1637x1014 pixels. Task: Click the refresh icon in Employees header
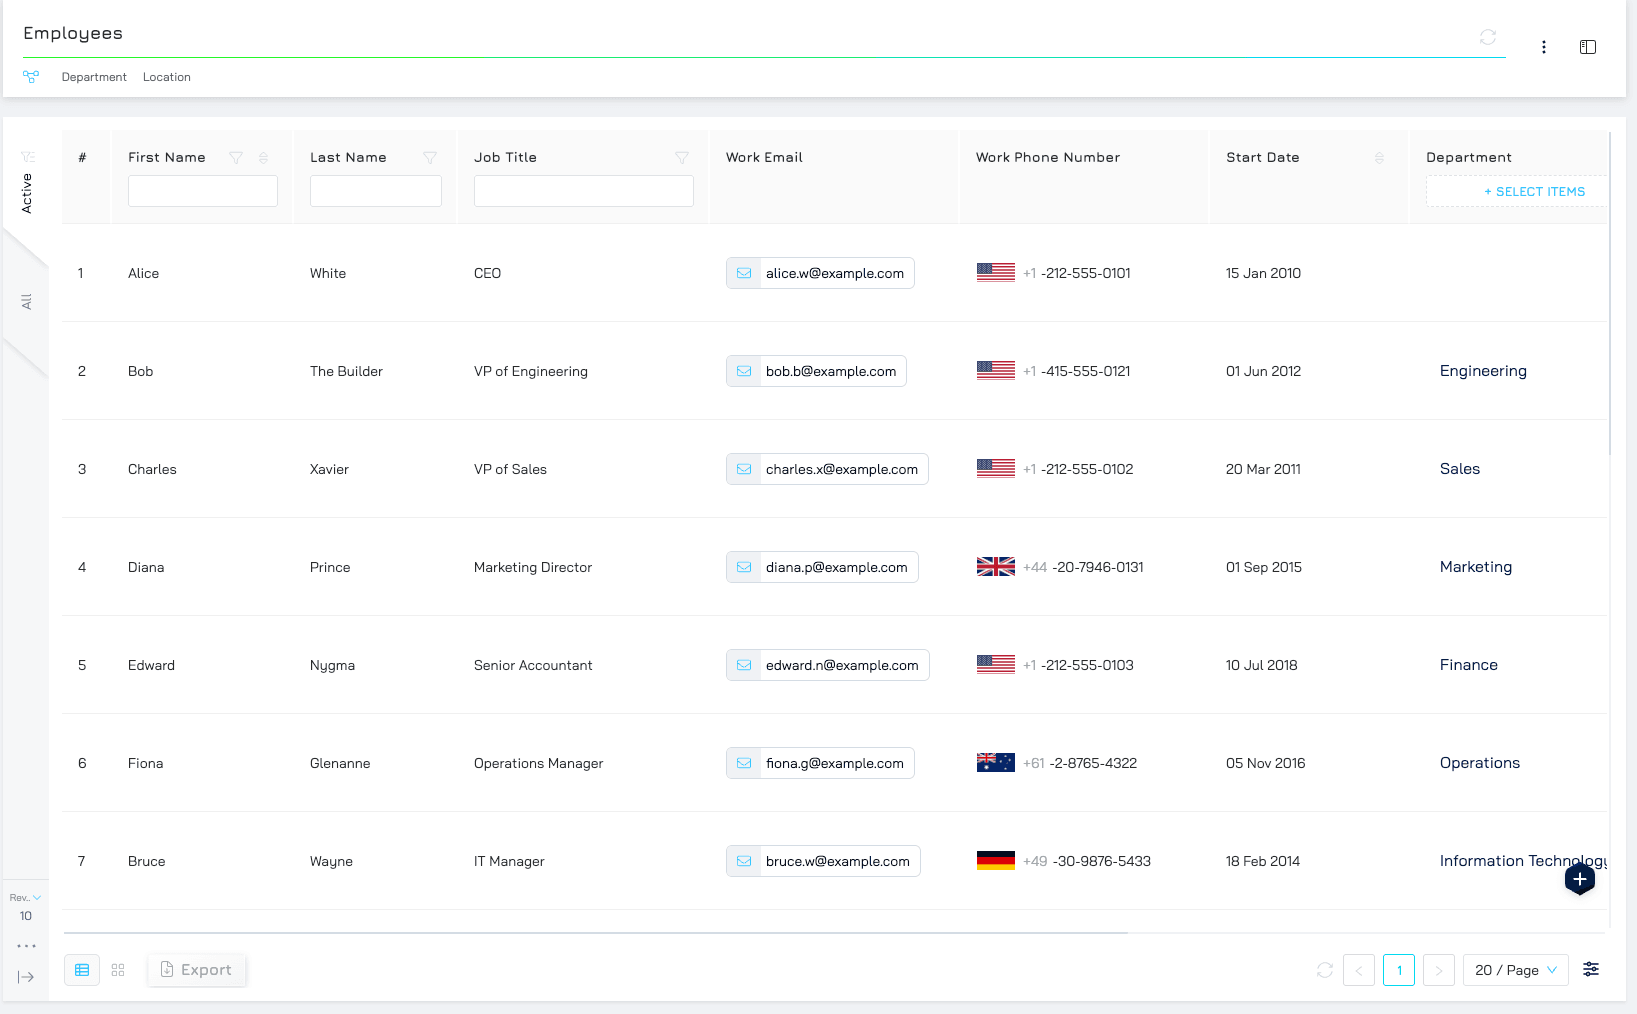[1487, 37]
